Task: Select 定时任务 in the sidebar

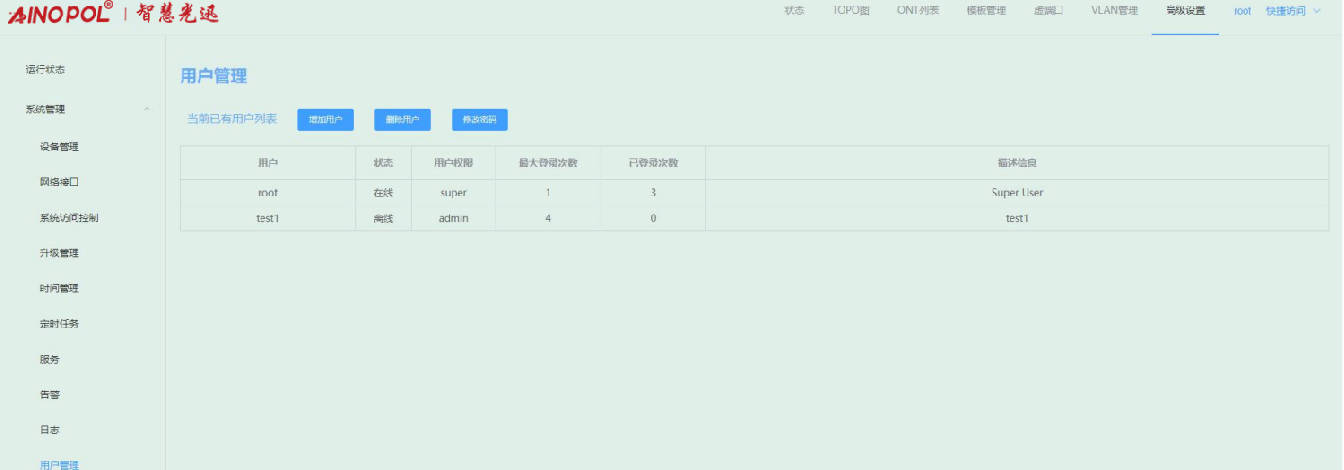Action: click(59, 324)
